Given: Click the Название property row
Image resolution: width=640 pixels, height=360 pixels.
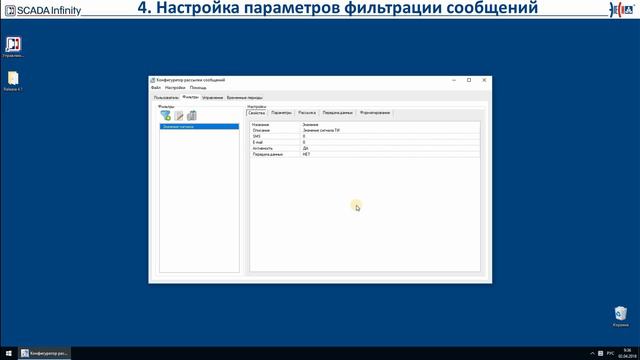Looking at the screenshot, I should click(x=365, y=124).
